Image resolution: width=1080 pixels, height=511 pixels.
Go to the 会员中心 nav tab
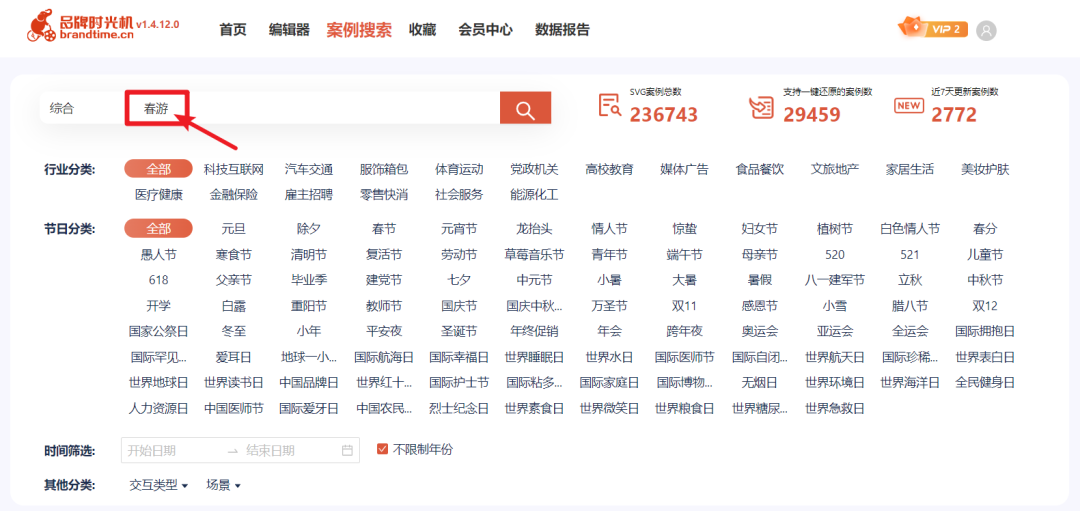[x=486, y=30]
